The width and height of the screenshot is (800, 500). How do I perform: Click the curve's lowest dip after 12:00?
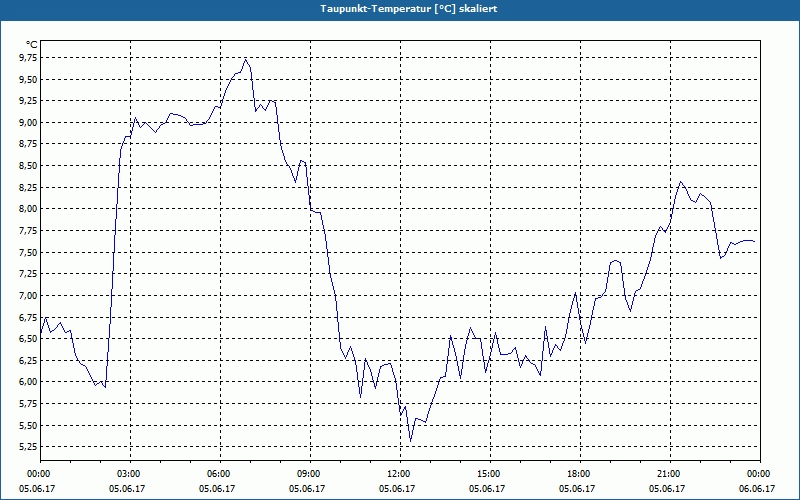click(x=410, y=441)
